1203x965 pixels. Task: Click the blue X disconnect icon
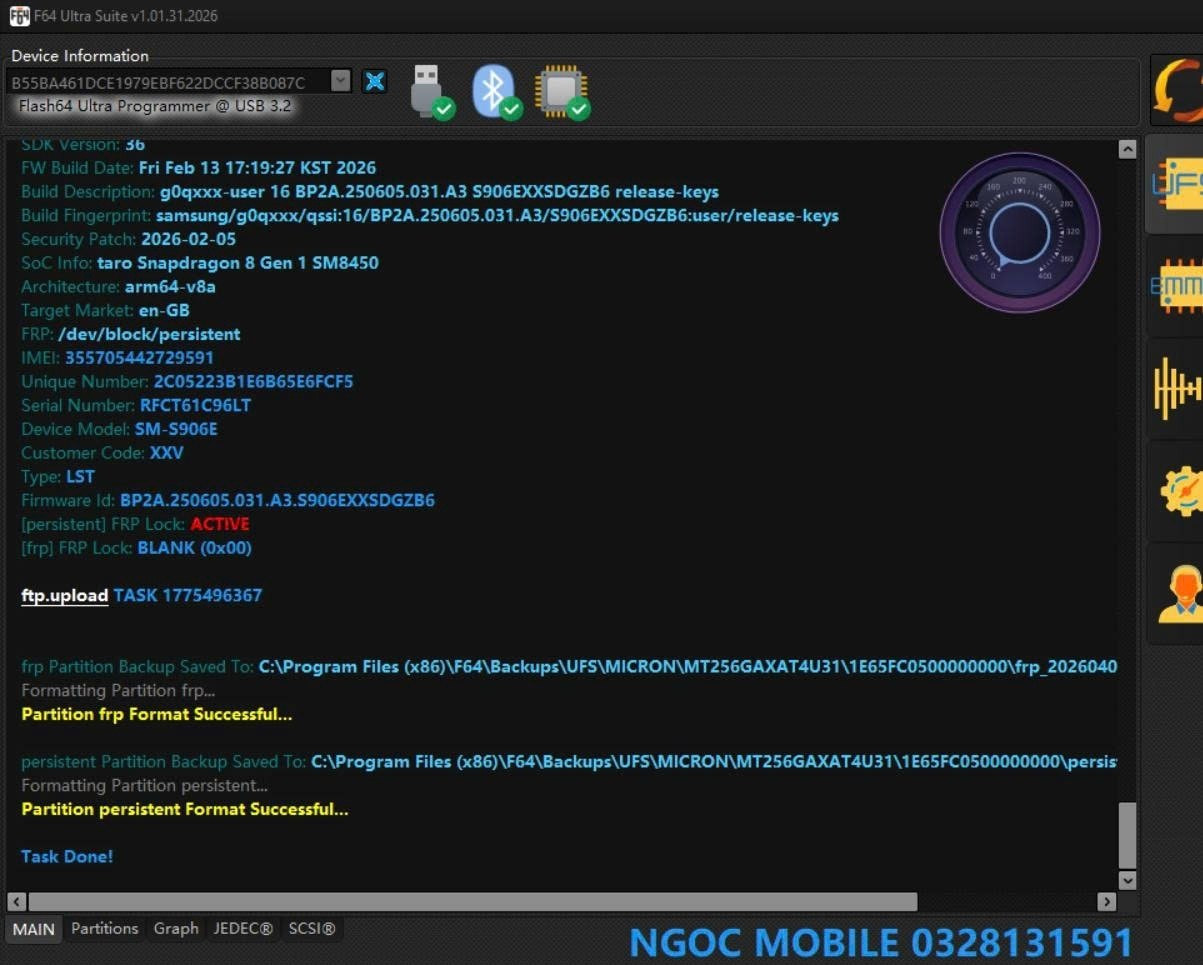tap(375, 82)
